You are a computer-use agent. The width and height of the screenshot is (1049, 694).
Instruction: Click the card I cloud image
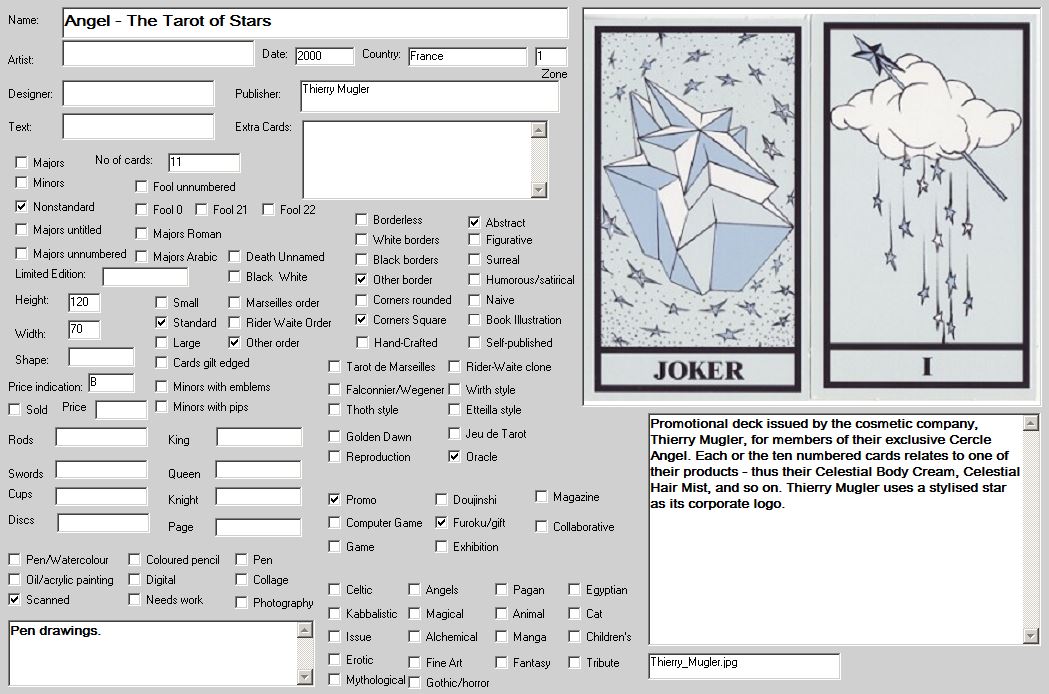tap(925, 206)
